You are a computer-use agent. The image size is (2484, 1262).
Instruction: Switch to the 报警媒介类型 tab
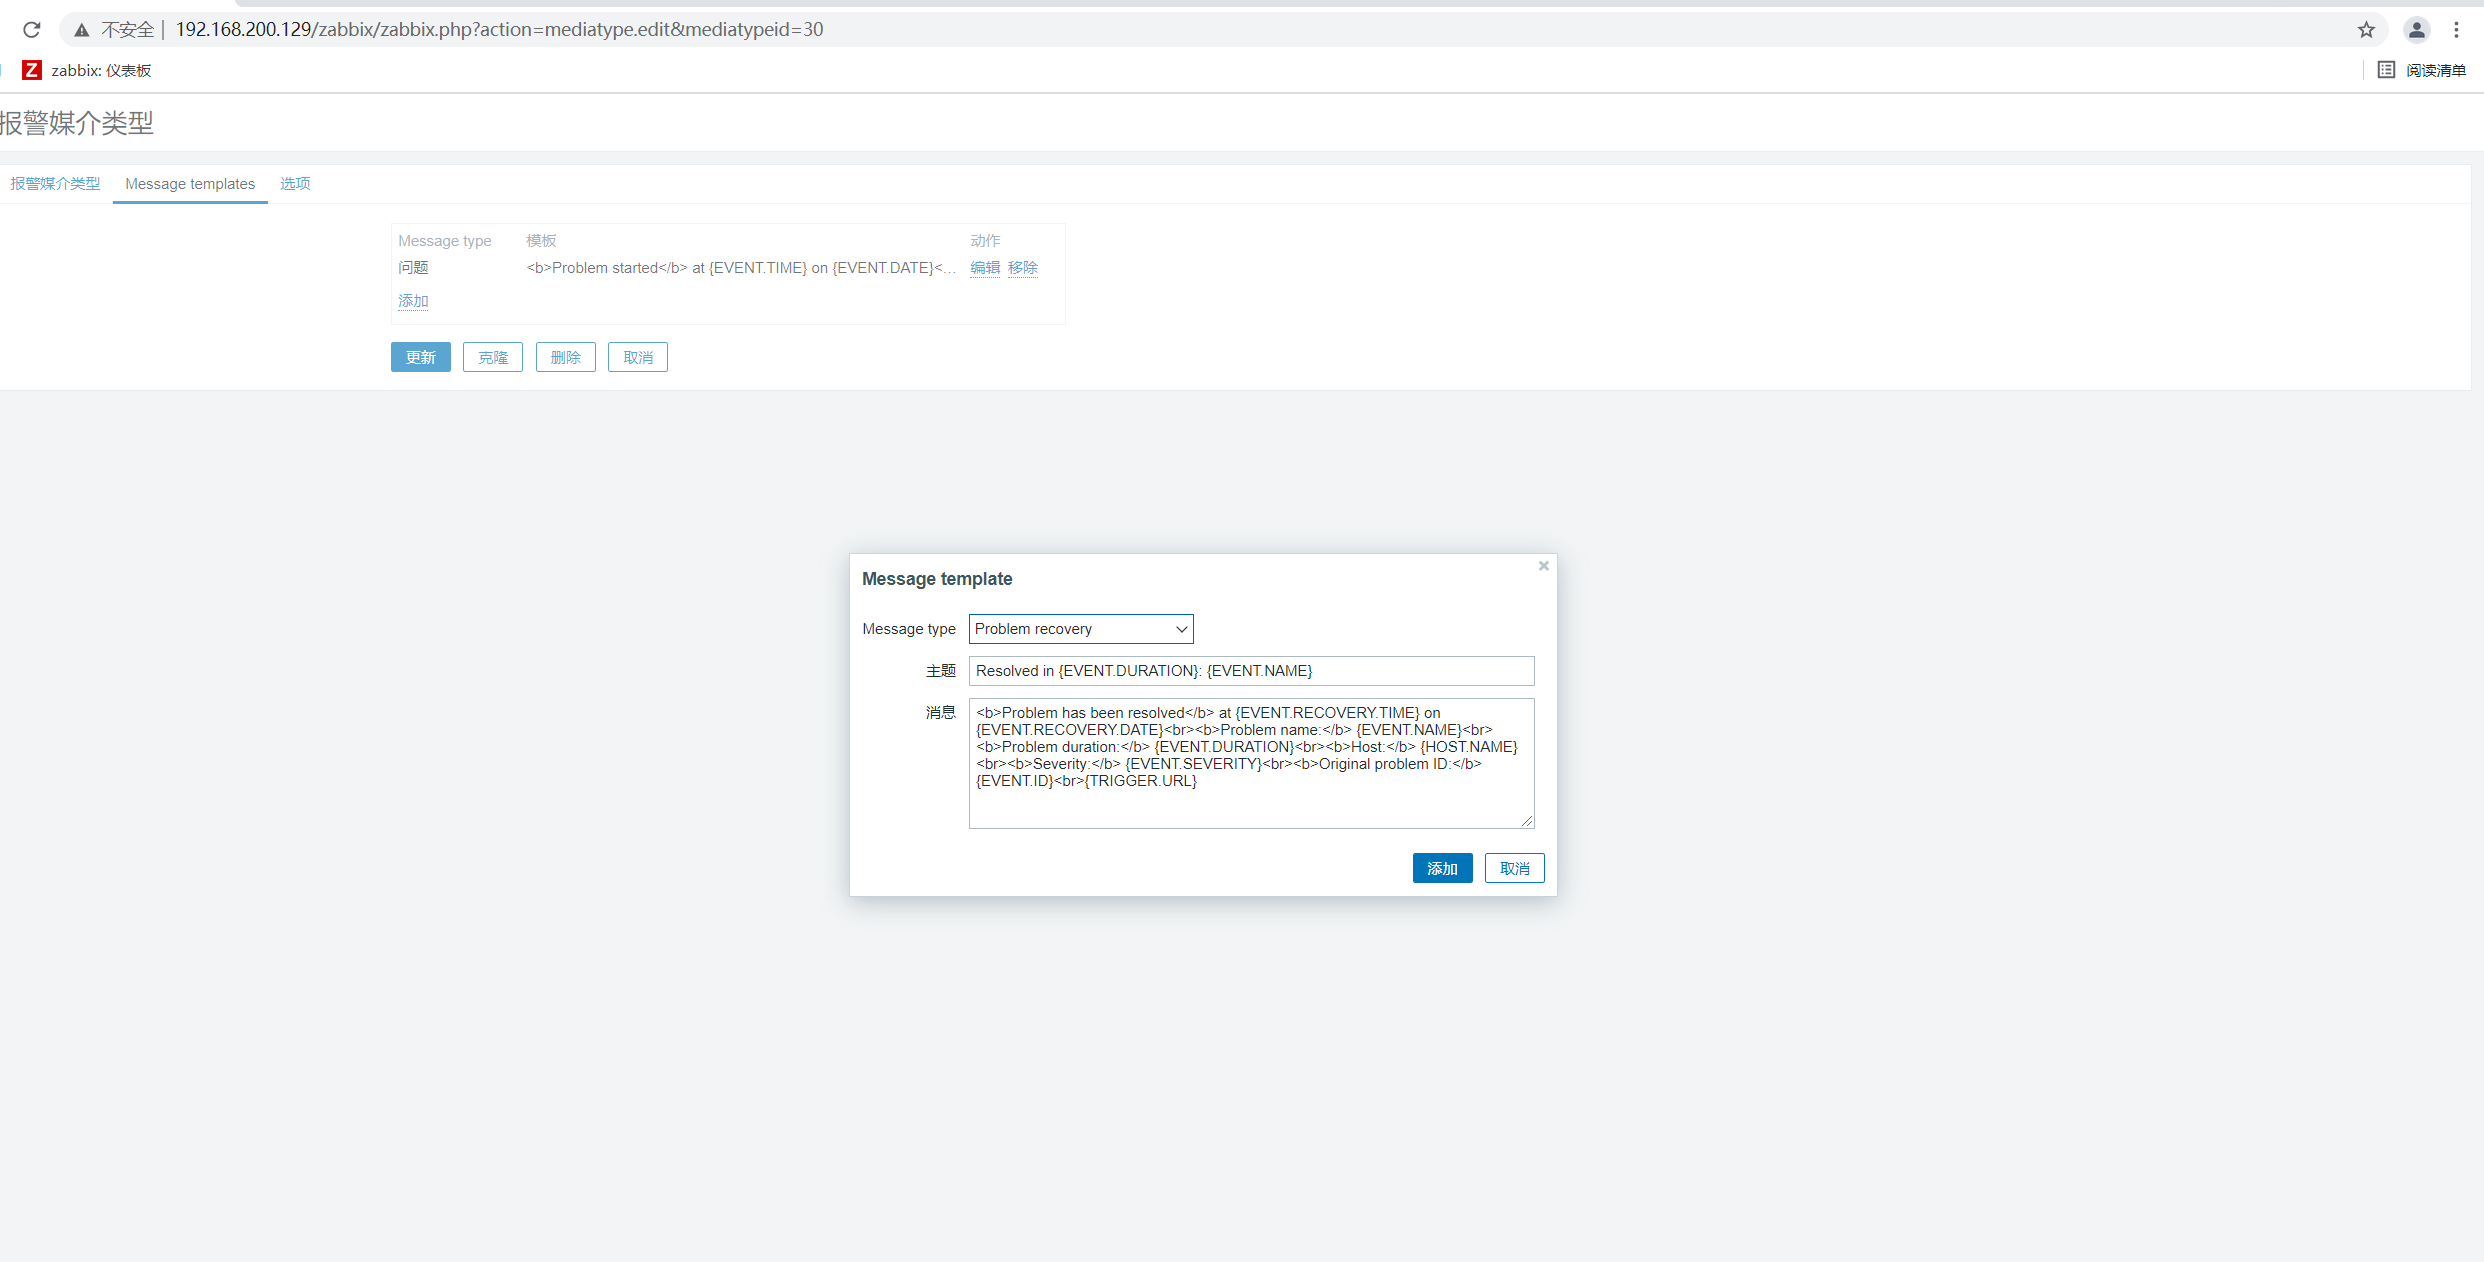(56, 184)
